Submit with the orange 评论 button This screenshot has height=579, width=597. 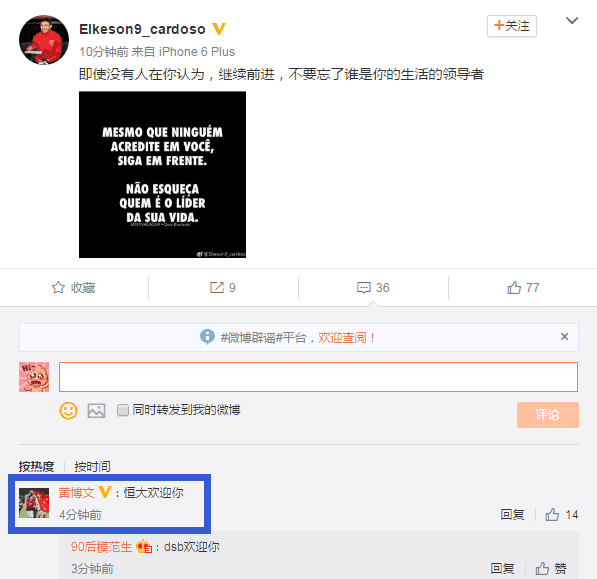tap(548, 415)
